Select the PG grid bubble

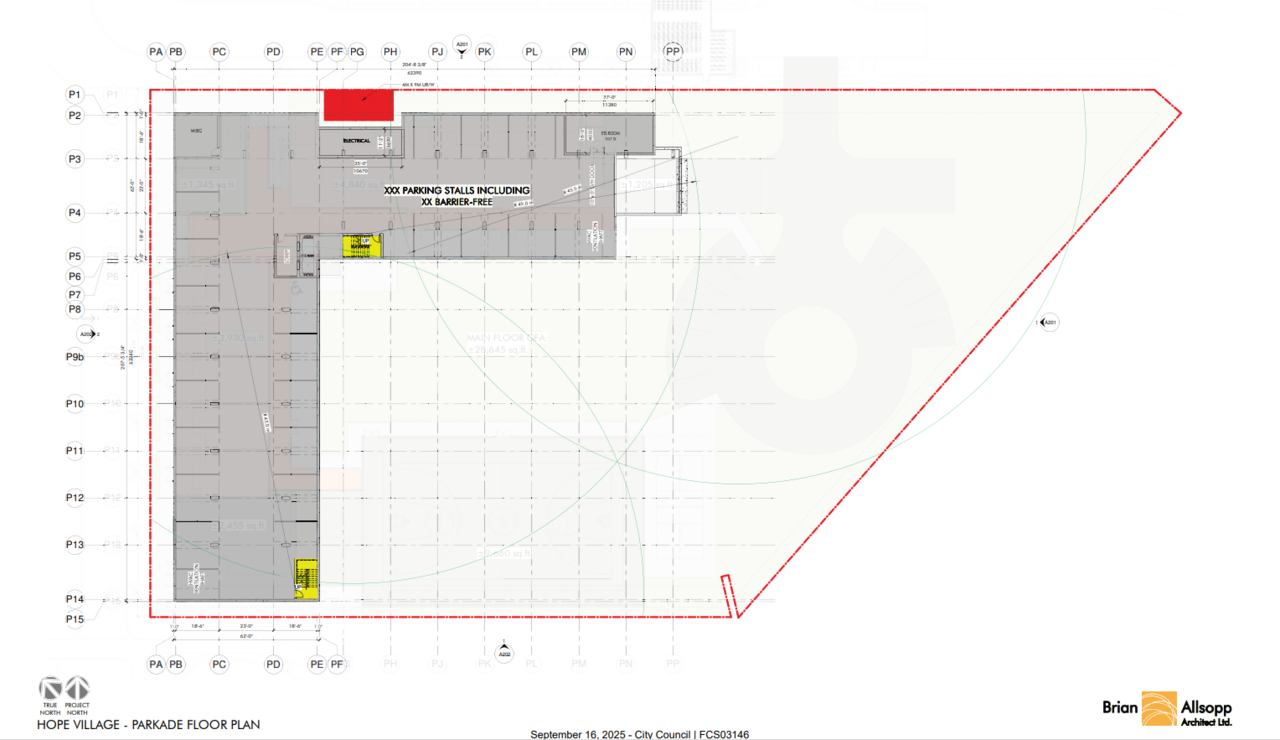tap(357, 51)
